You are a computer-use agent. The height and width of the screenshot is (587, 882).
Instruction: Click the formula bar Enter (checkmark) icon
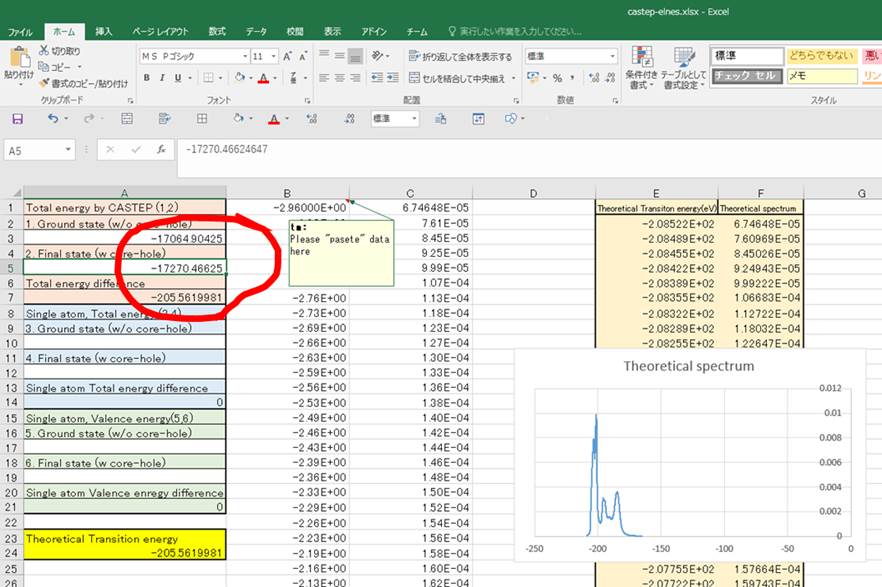point(136,150)
